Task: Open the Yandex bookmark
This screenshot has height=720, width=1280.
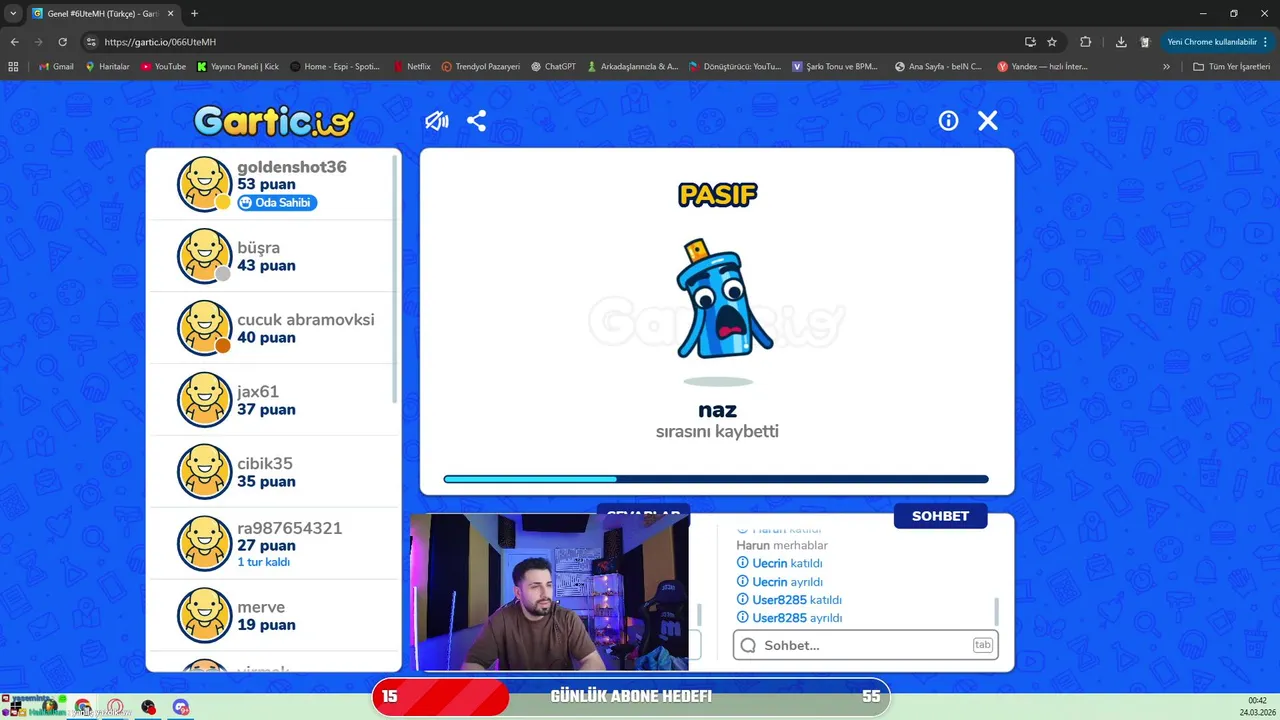Action: [x=1042, y=66]
